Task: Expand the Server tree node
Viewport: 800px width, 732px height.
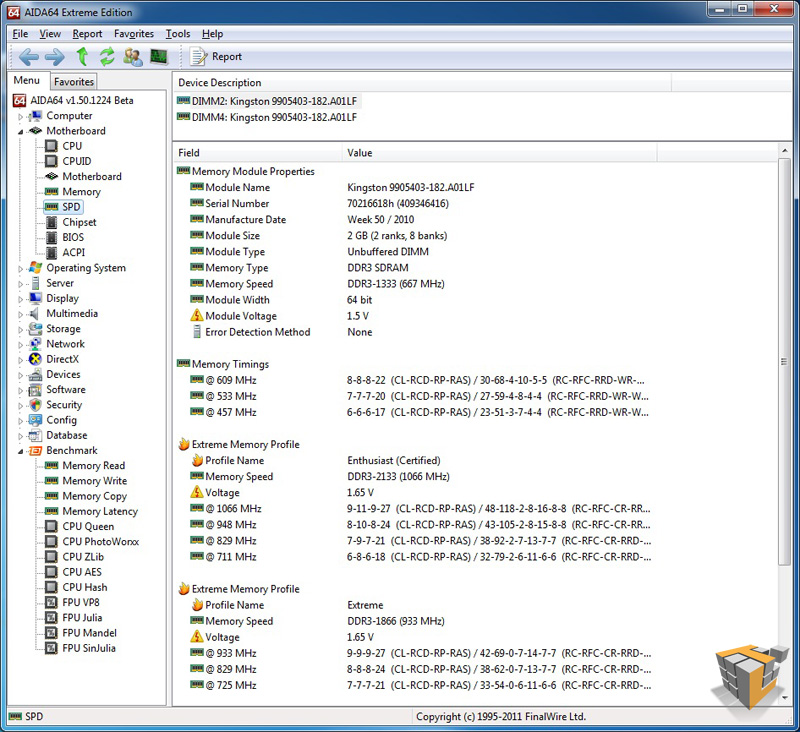Action: [20, 284]
